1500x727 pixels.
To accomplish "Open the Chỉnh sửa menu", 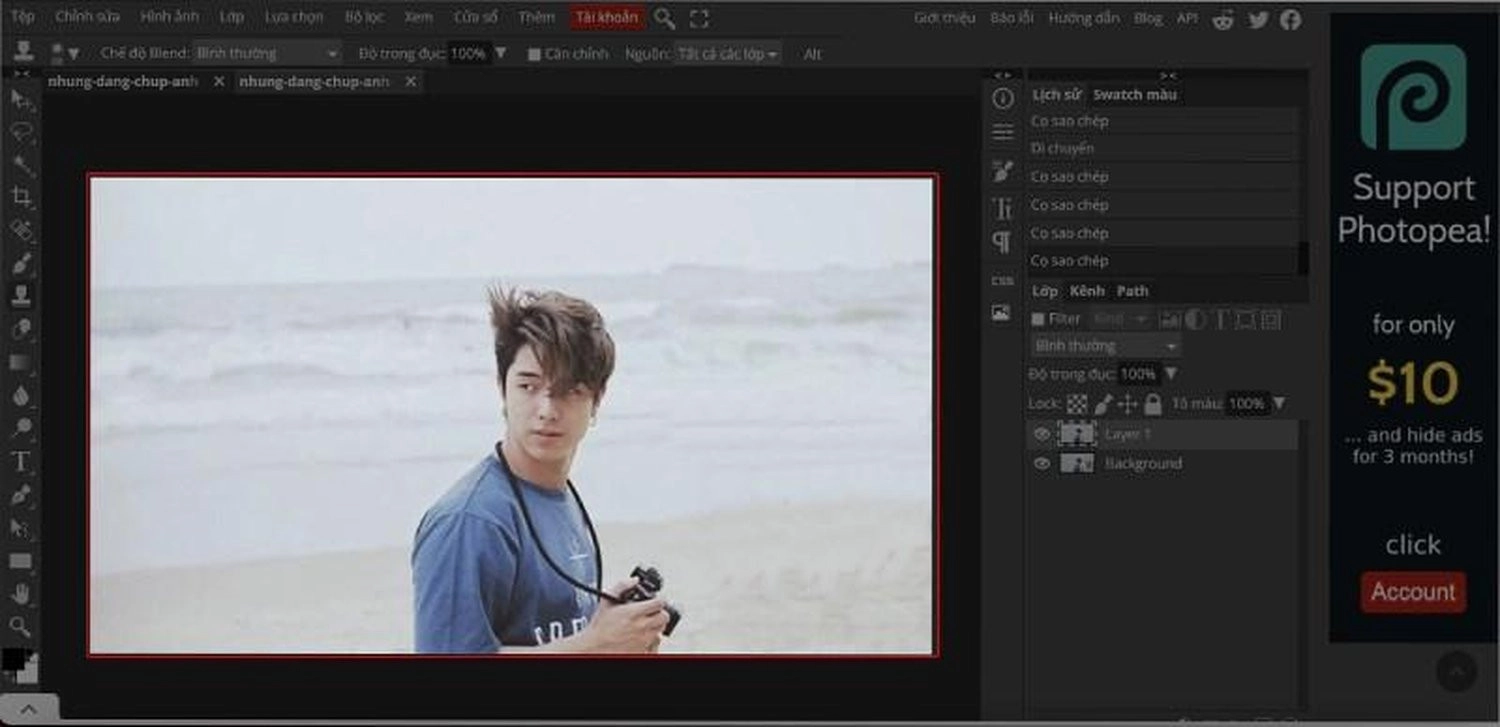I will [x=87, y=18].
